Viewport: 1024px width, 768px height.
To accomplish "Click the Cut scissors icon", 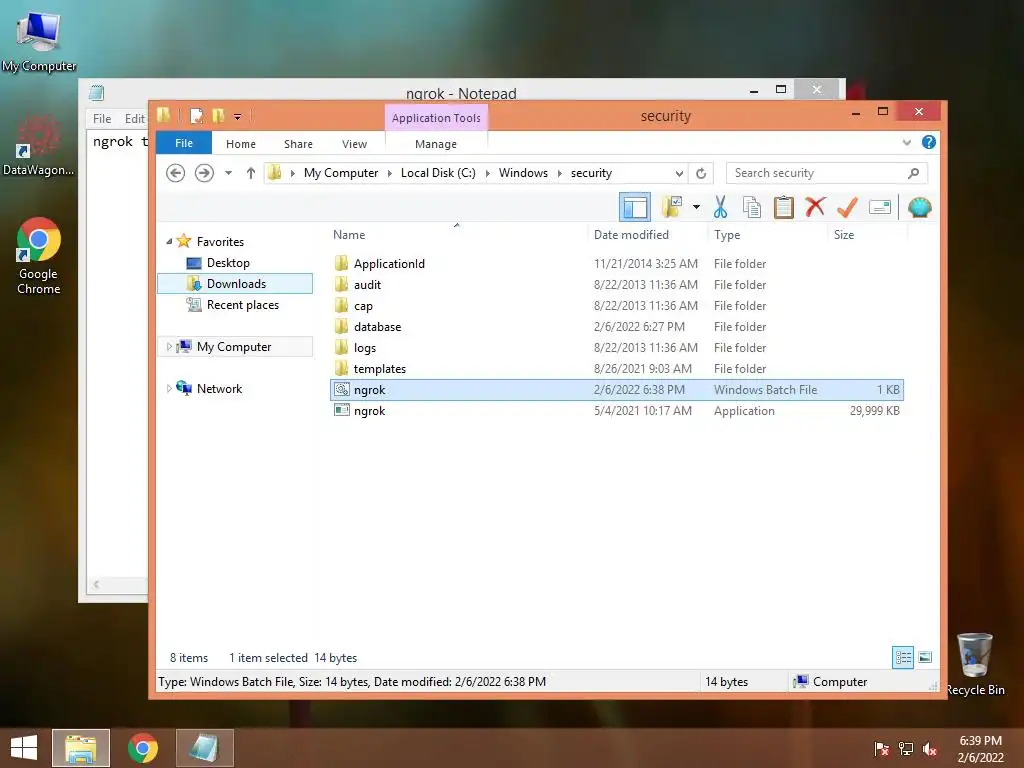I will (720, 208).
